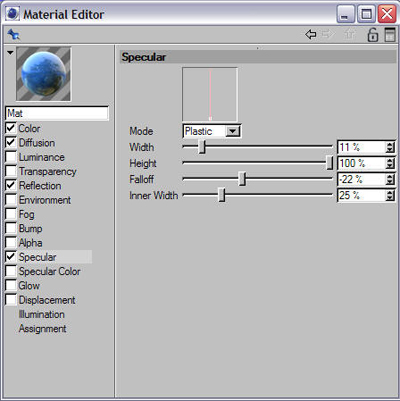Viewport: 400px width, 401px height.
Task: Adjust the Height percent spinner arrows
Action: (390, 163)
